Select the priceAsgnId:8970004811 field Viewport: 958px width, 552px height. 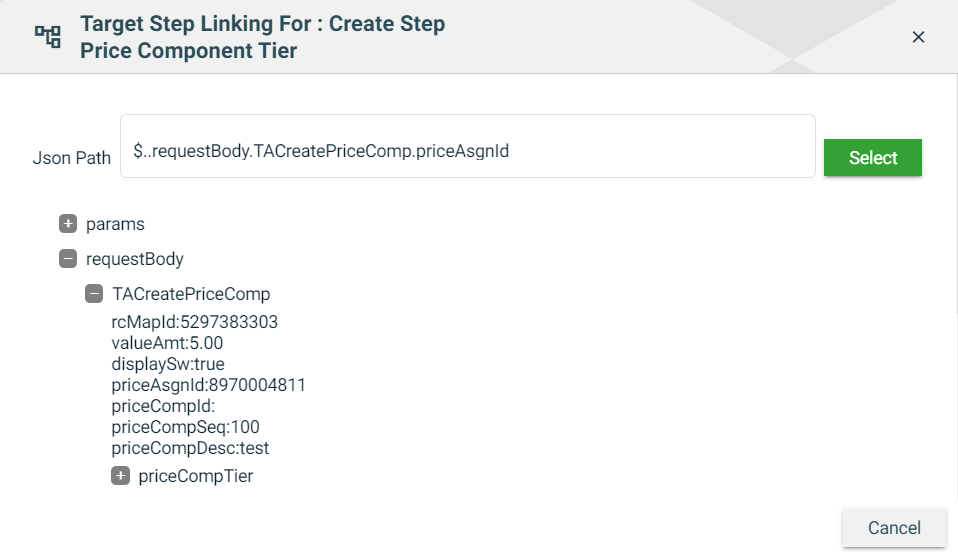point(208,385)
